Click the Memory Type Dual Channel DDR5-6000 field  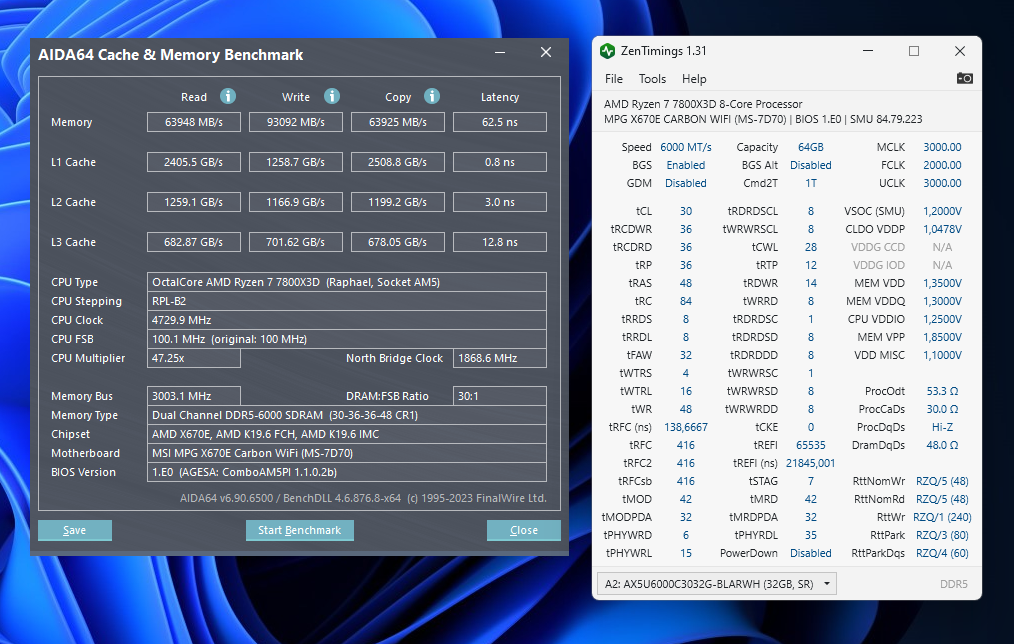[347, 415]
